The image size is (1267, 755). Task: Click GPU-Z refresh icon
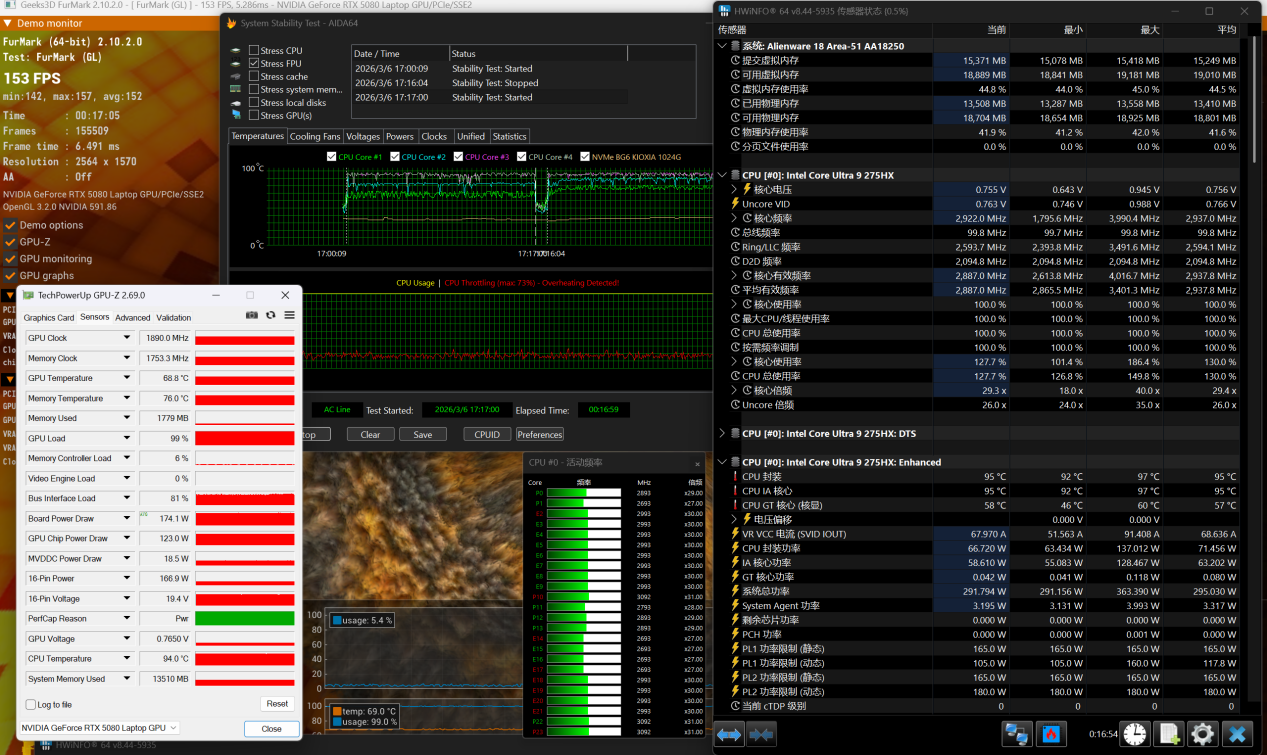tap(270, 315)
